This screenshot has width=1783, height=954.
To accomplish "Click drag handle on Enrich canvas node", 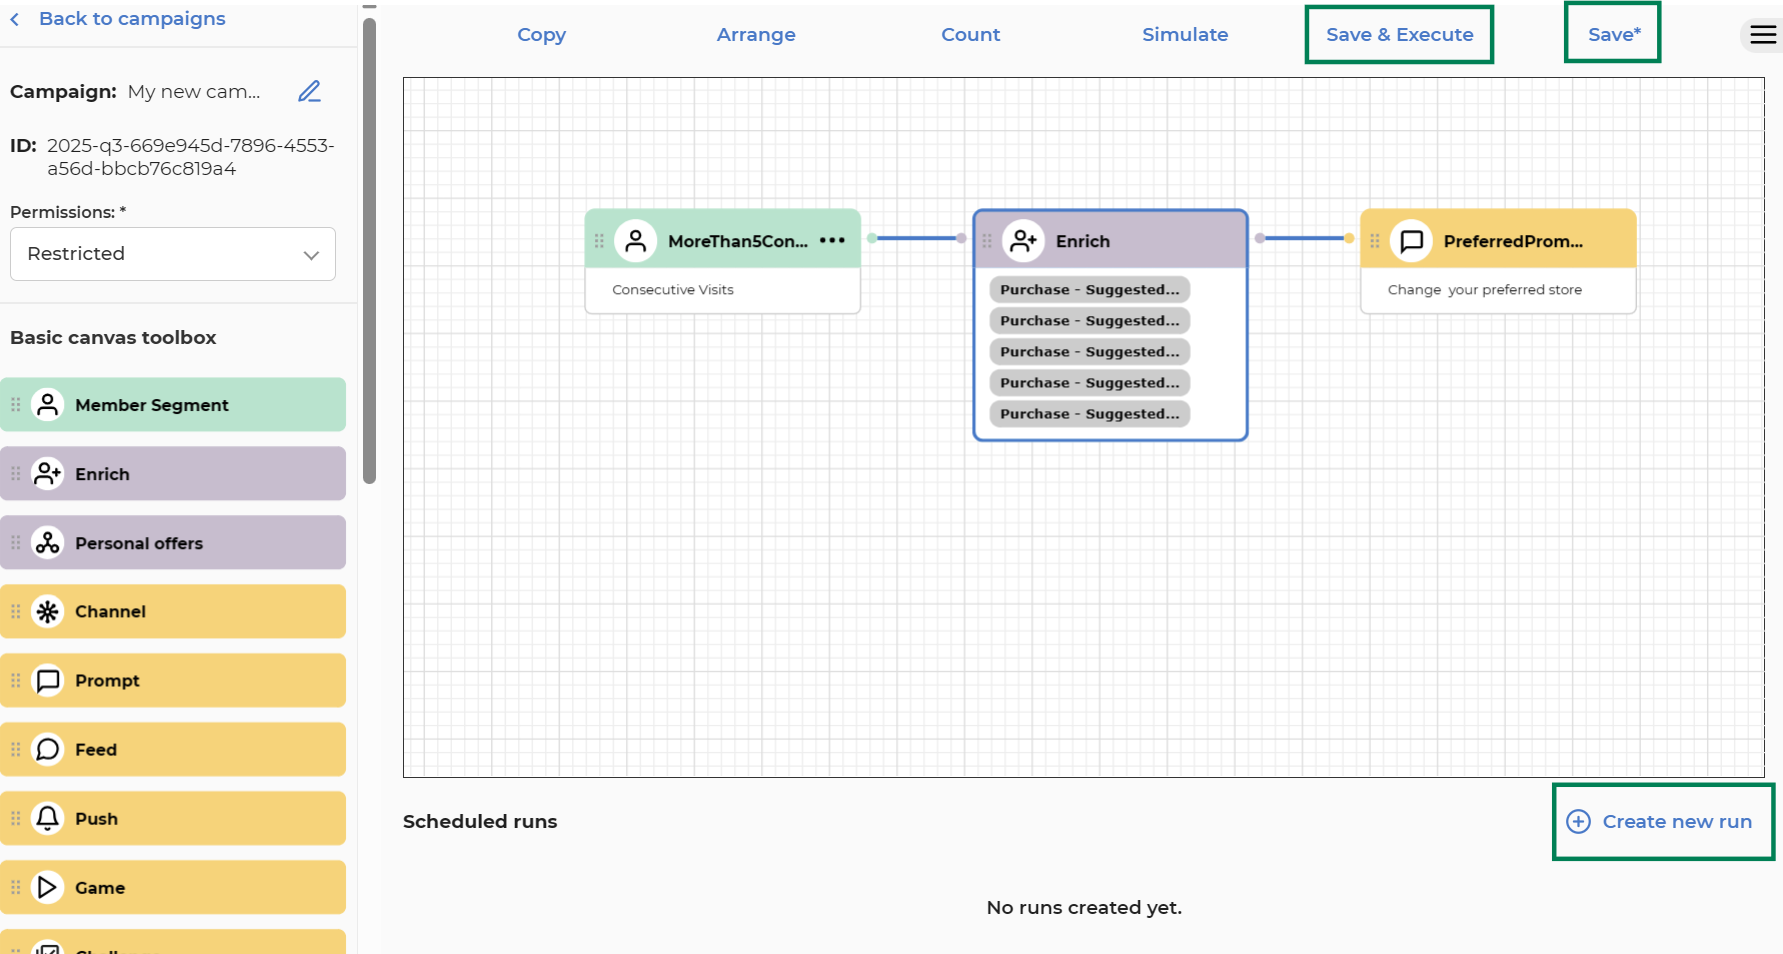I will (x=987, y=241).
